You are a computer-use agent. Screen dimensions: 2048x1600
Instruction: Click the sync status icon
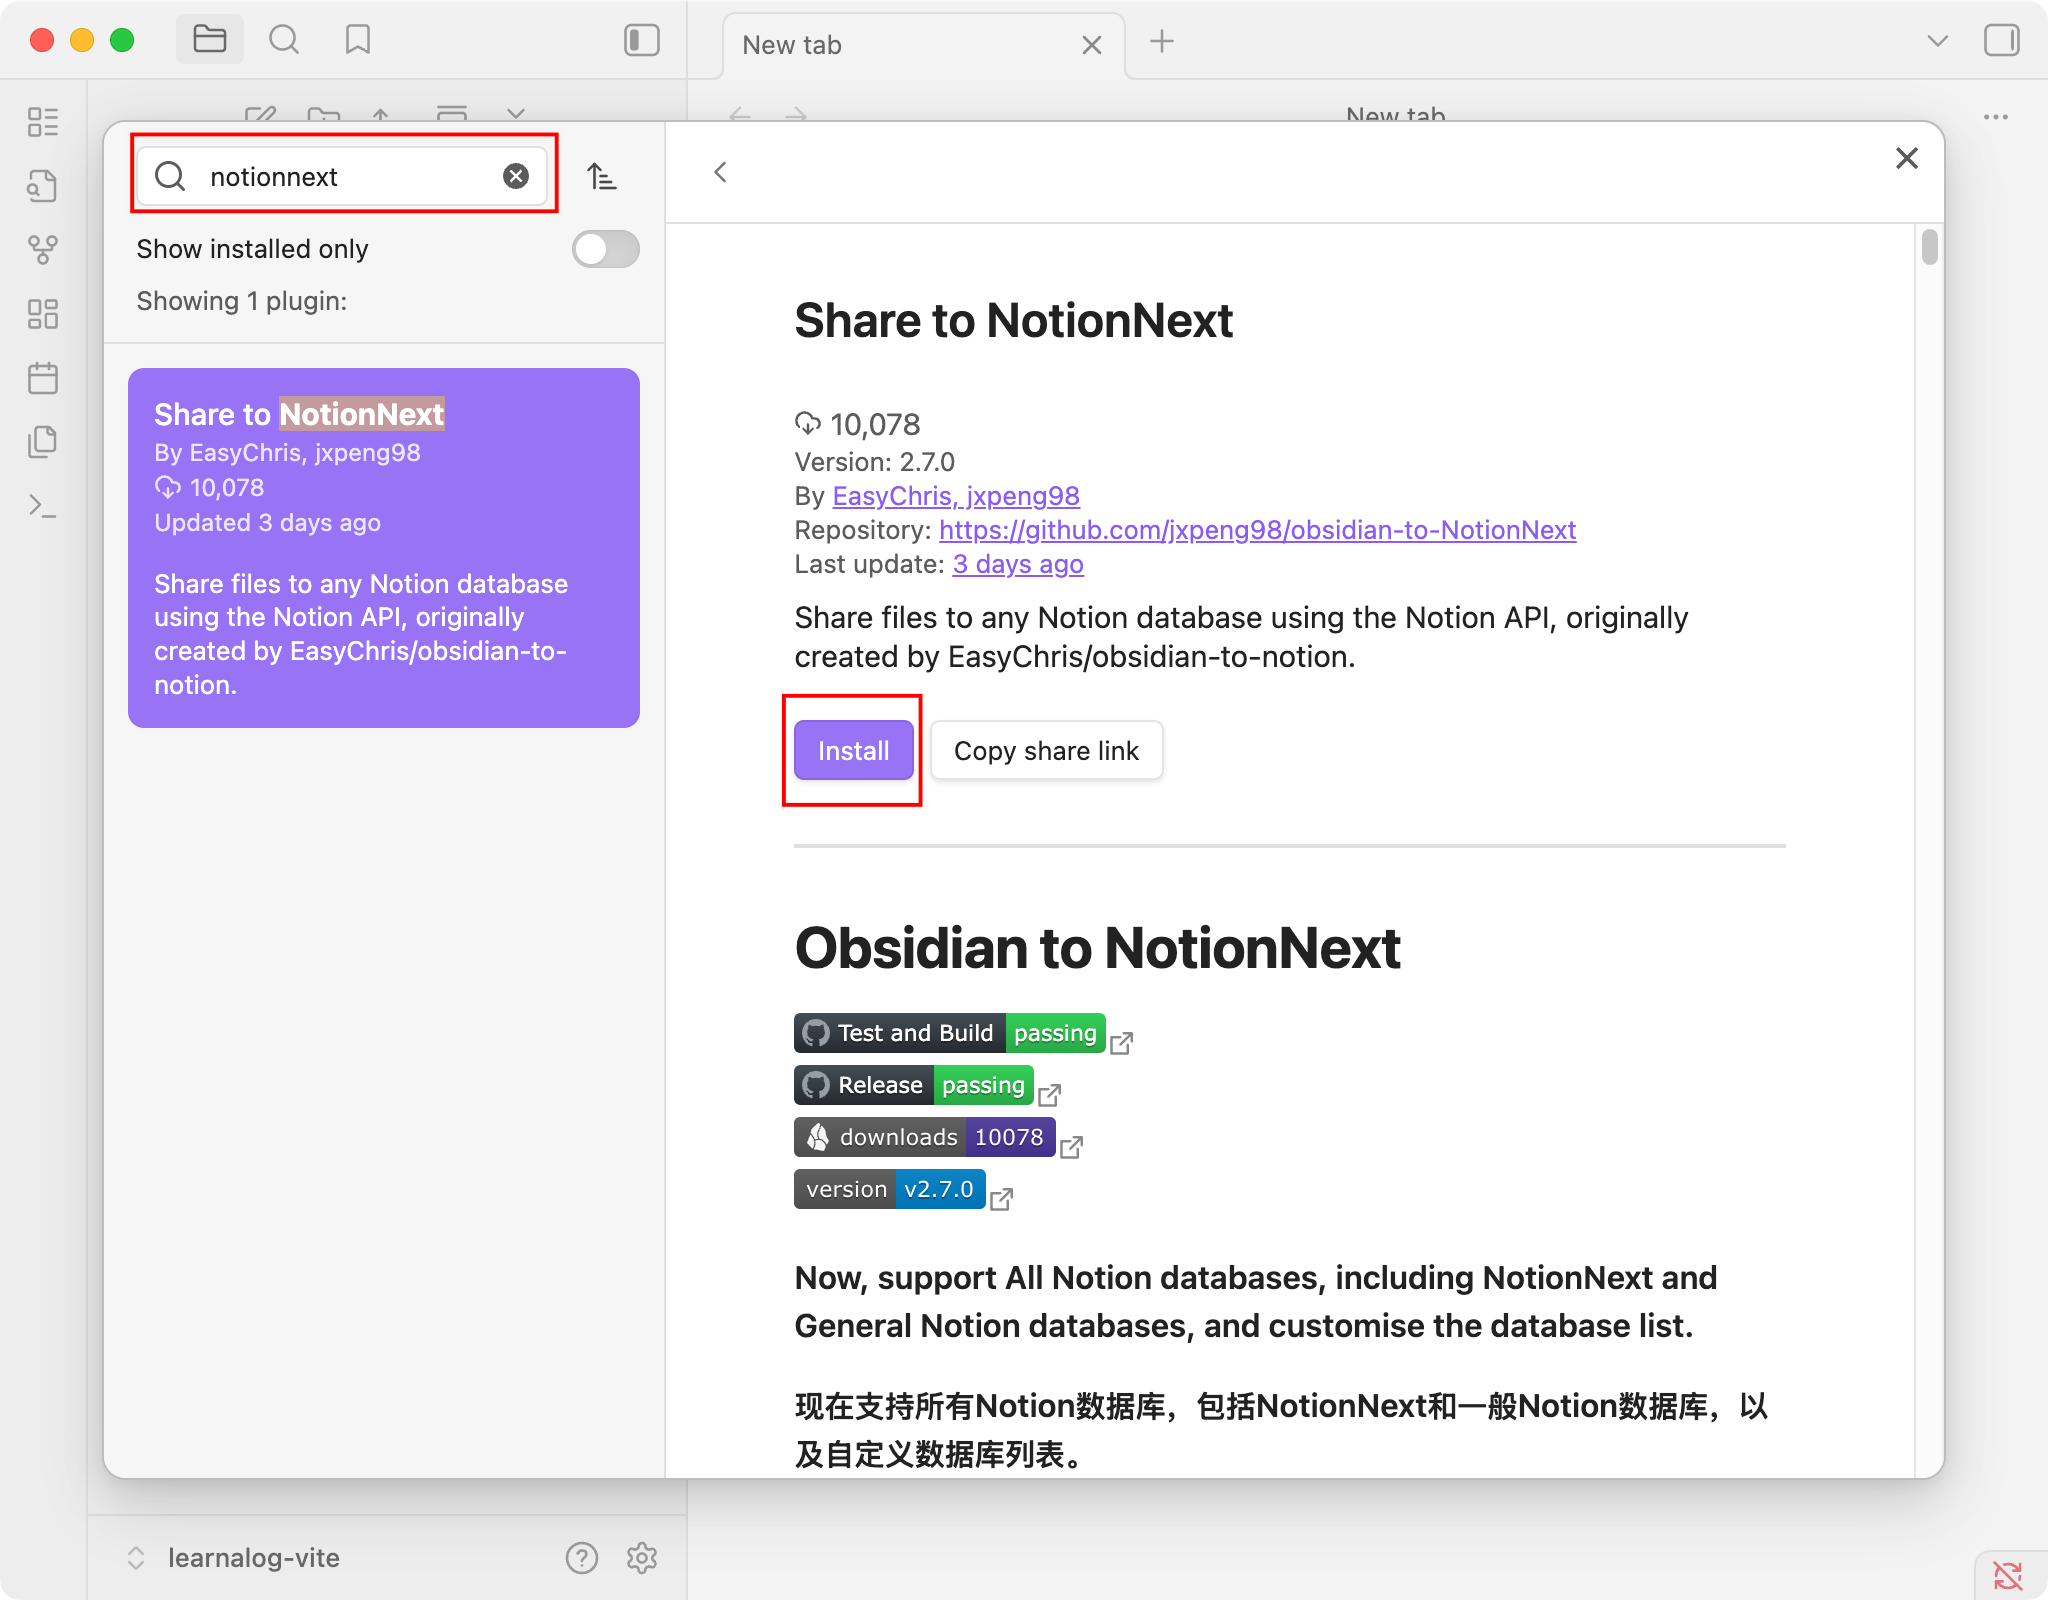(2007, 1575)
